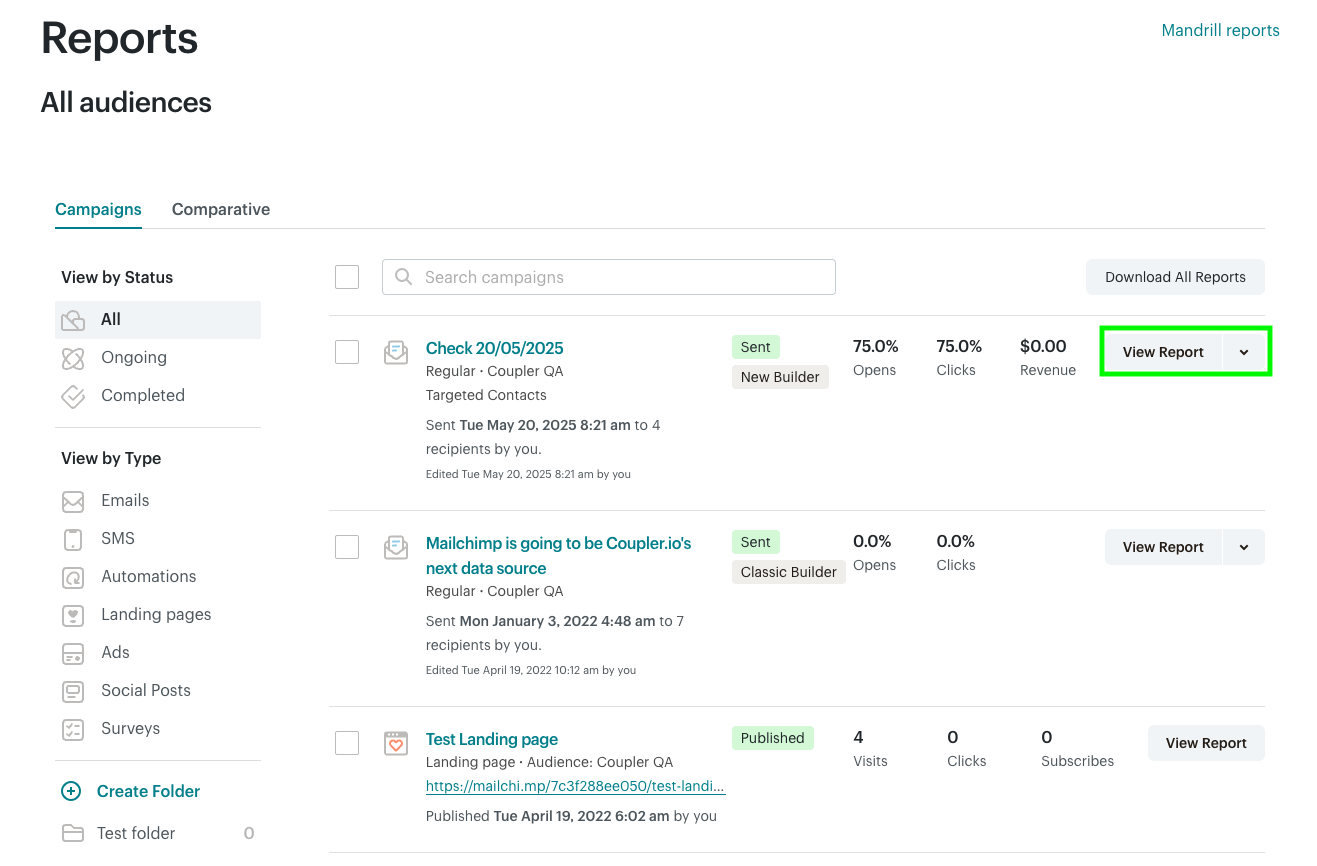This screenshot has width=1317, height=866.
Task: Filter campaigns by Completed status
Action: point(142,395)
